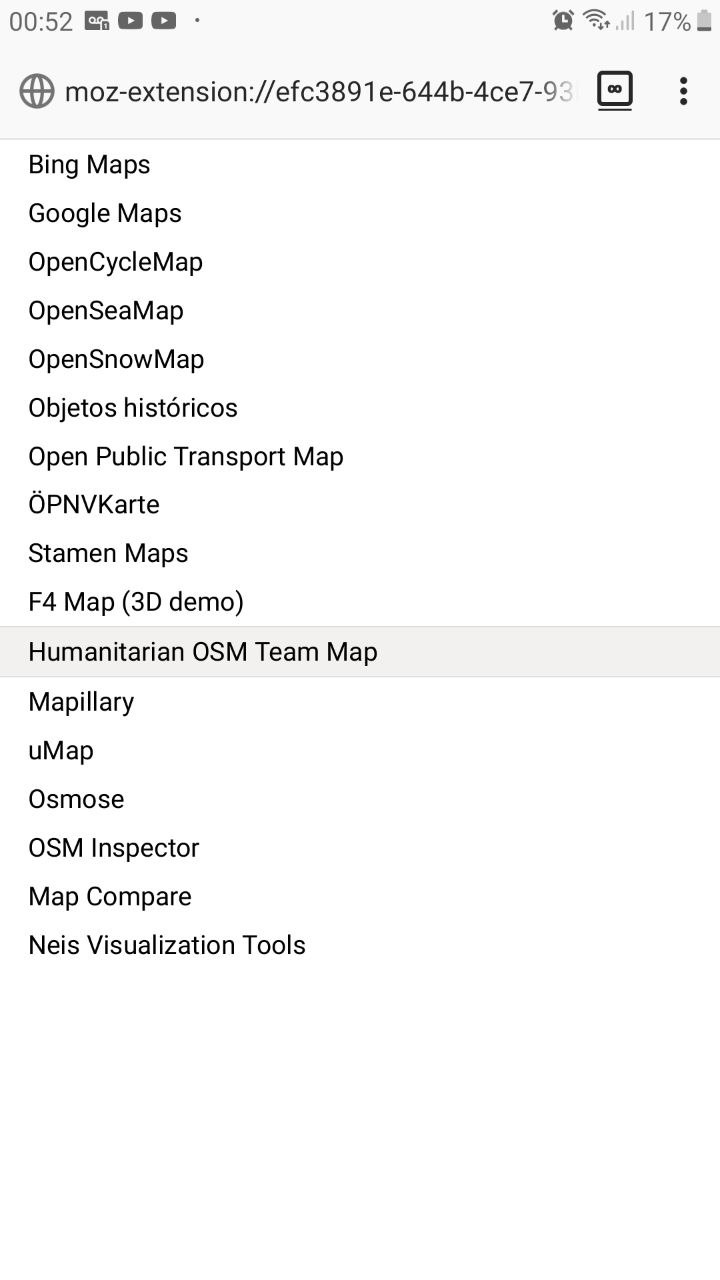
Task: Choose OpenSeaMap from the list
Action: [x=360, y=311]
